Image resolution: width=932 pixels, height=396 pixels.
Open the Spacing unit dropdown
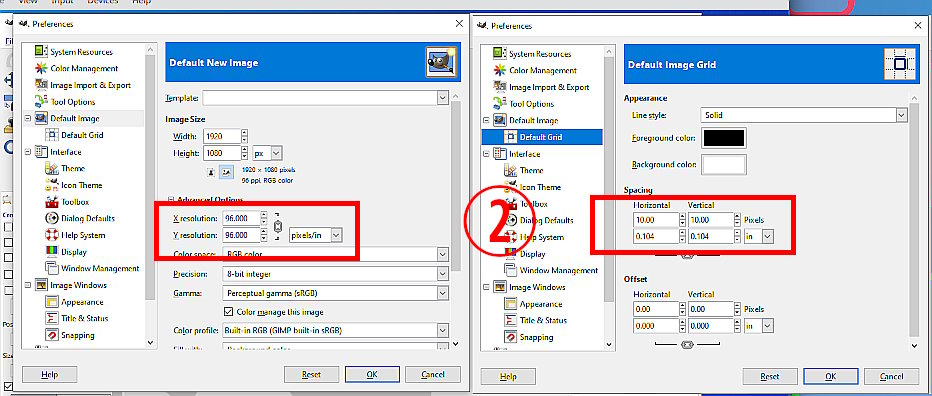759,237
